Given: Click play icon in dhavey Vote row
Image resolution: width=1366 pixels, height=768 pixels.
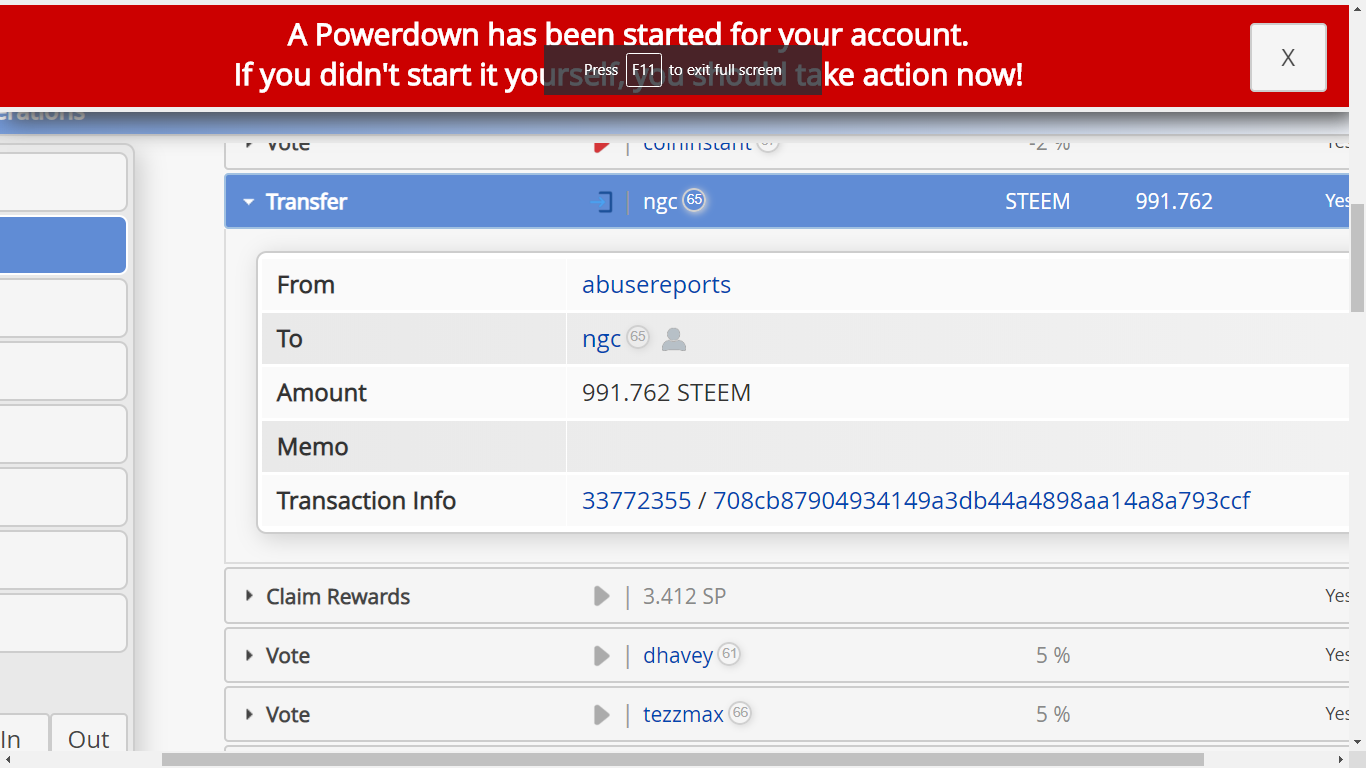Looking at the screenshot, I should pyautogui.click(x=601, y=655).
